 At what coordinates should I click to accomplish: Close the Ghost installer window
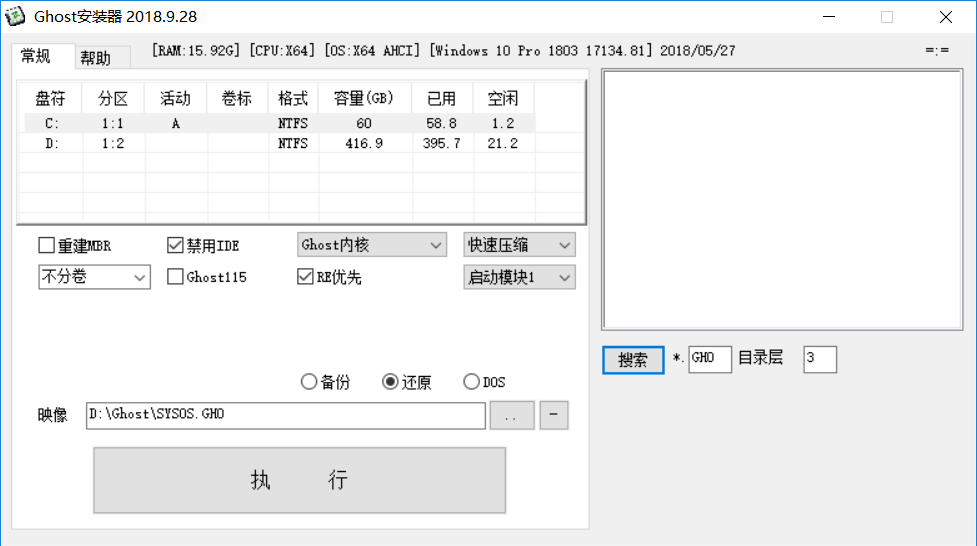point(946,17)
